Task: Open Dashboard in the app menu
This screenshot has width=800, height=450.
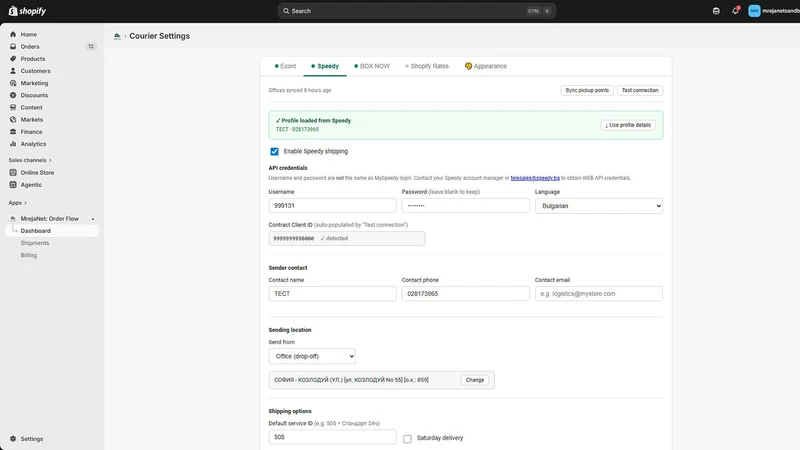Action: (x=52, y=231)
